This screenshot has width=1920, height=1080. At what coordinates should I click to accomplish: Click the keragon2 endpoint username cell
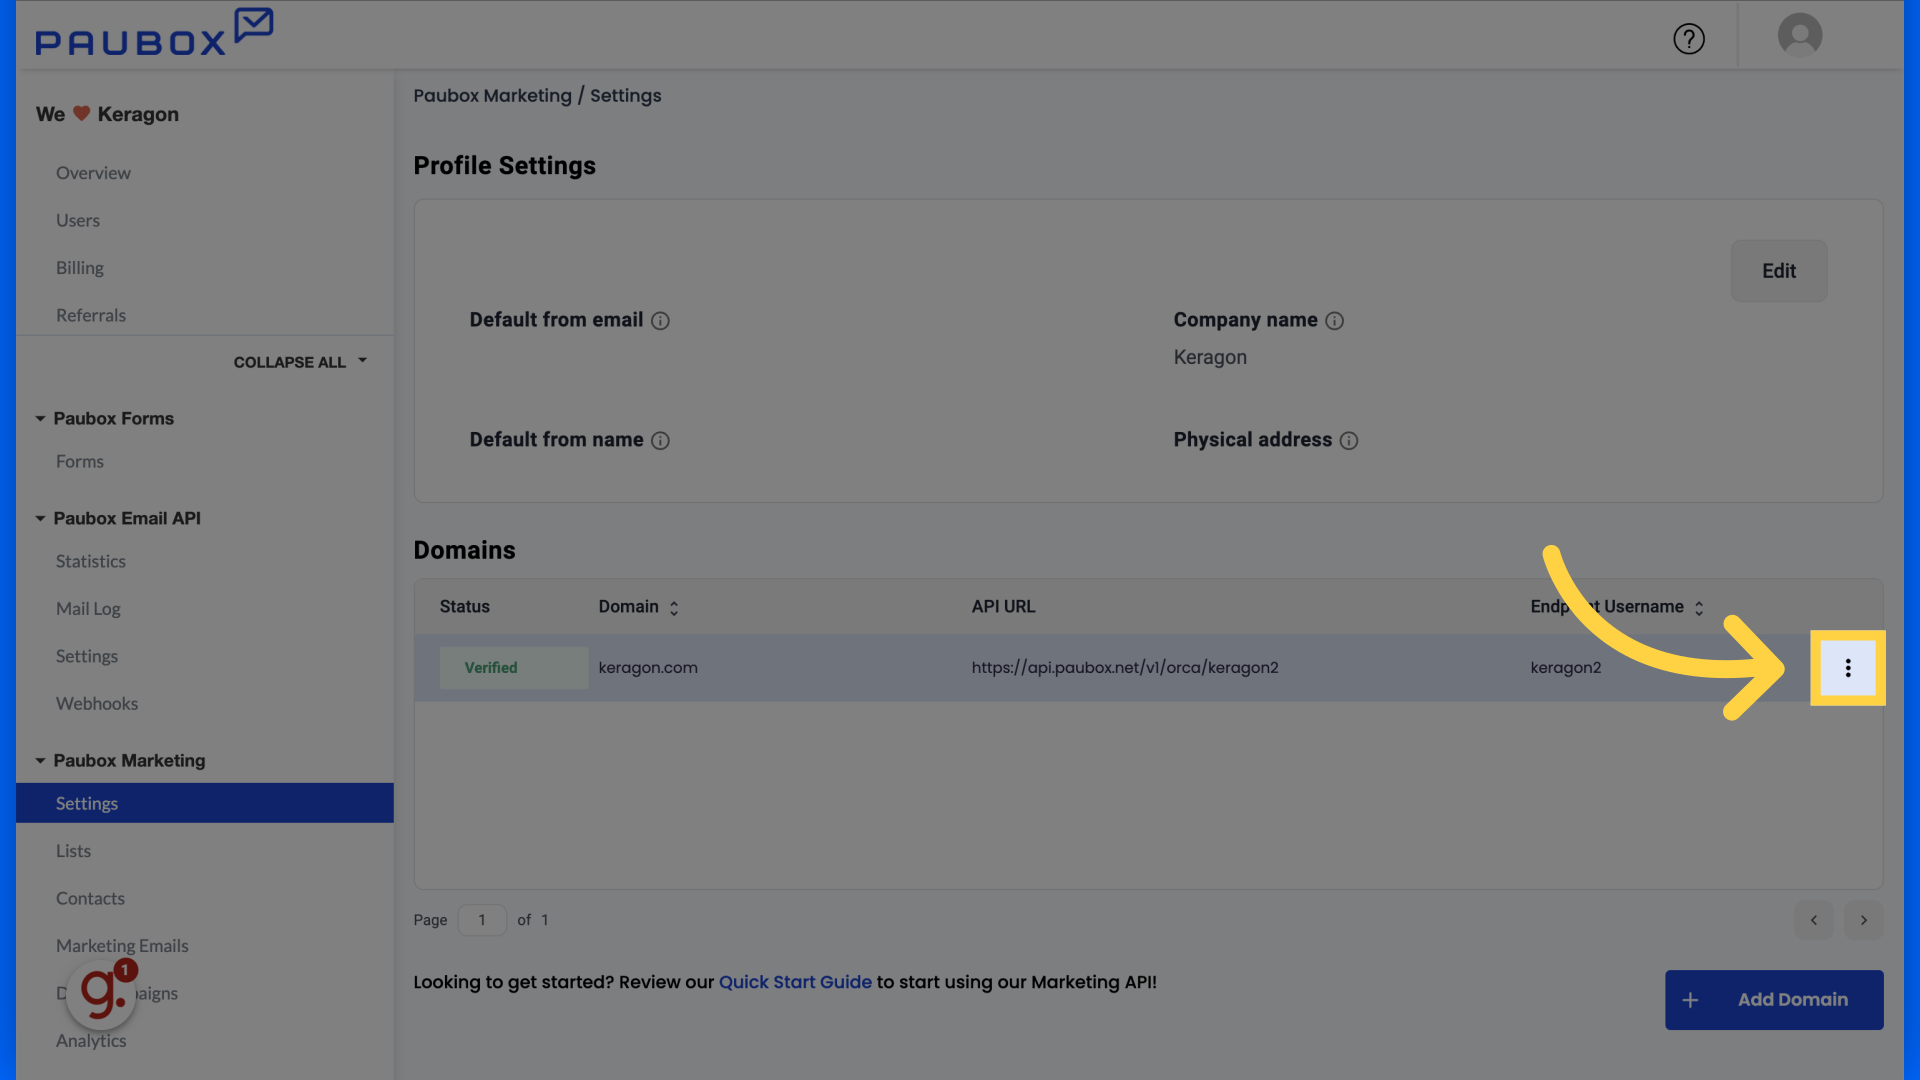[1566, 668]
